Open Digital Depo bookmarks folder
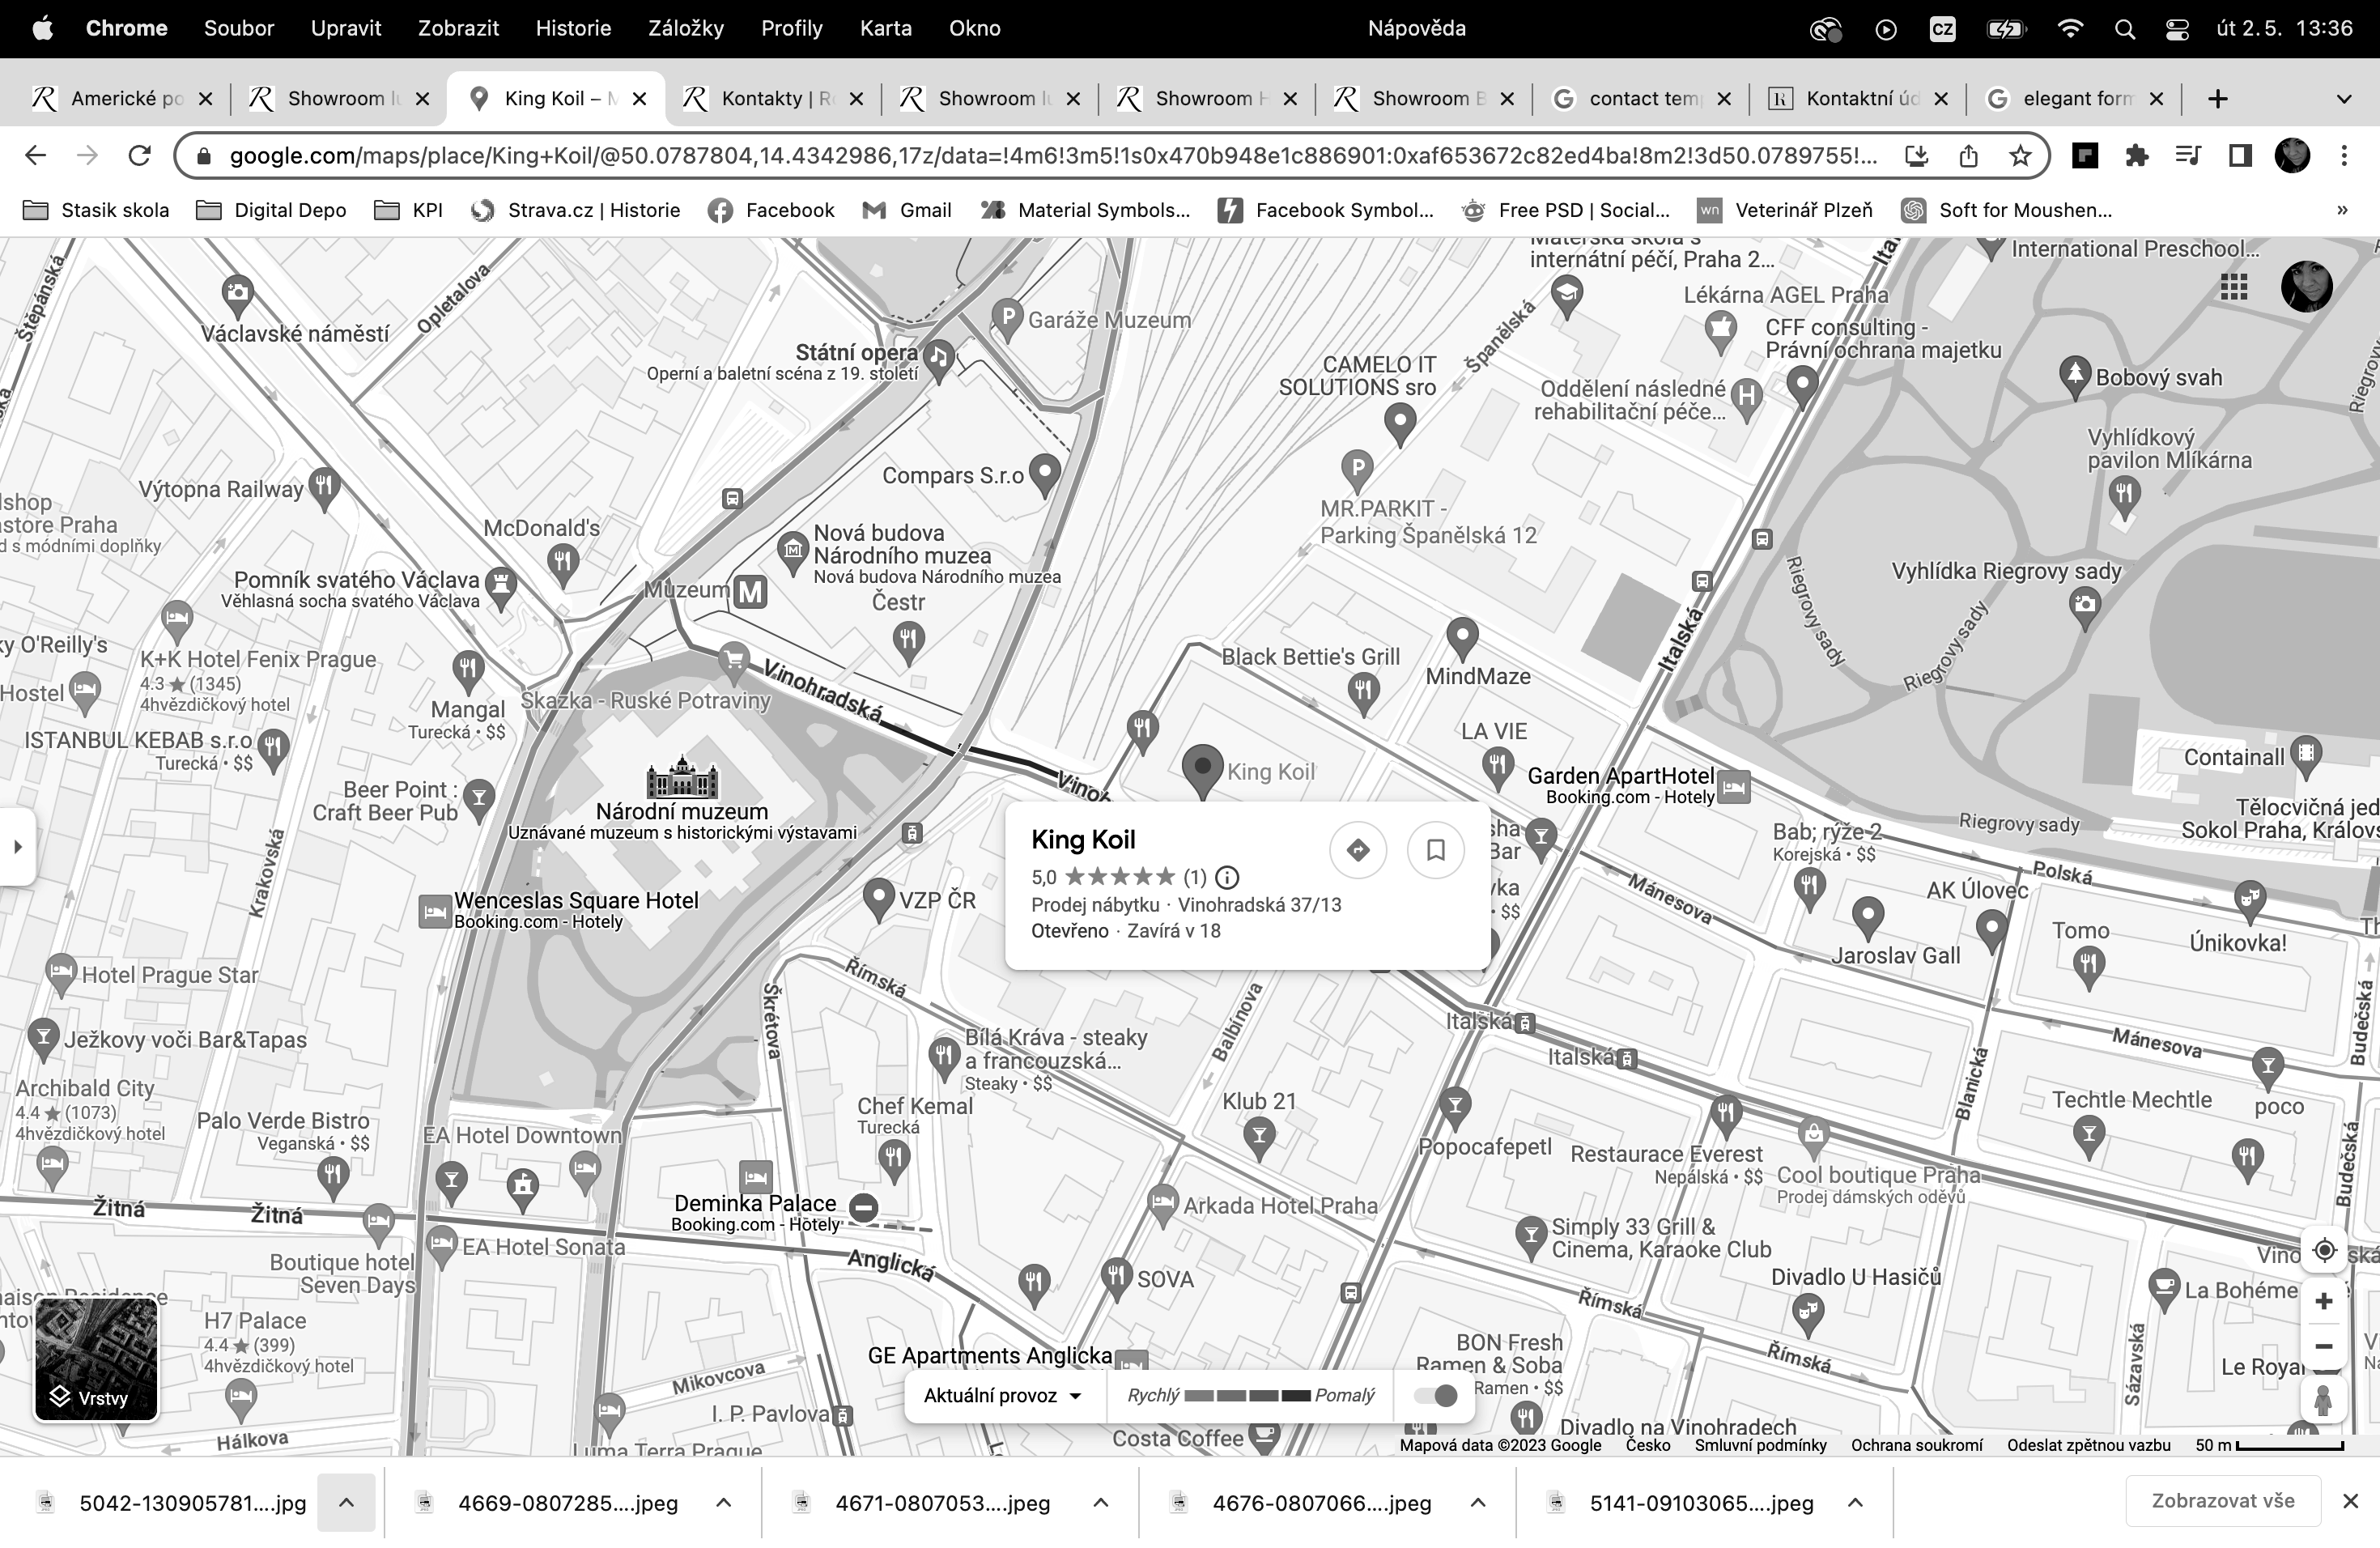The width and height of the screenshot is (2380, 1548). tap(272, 210)
